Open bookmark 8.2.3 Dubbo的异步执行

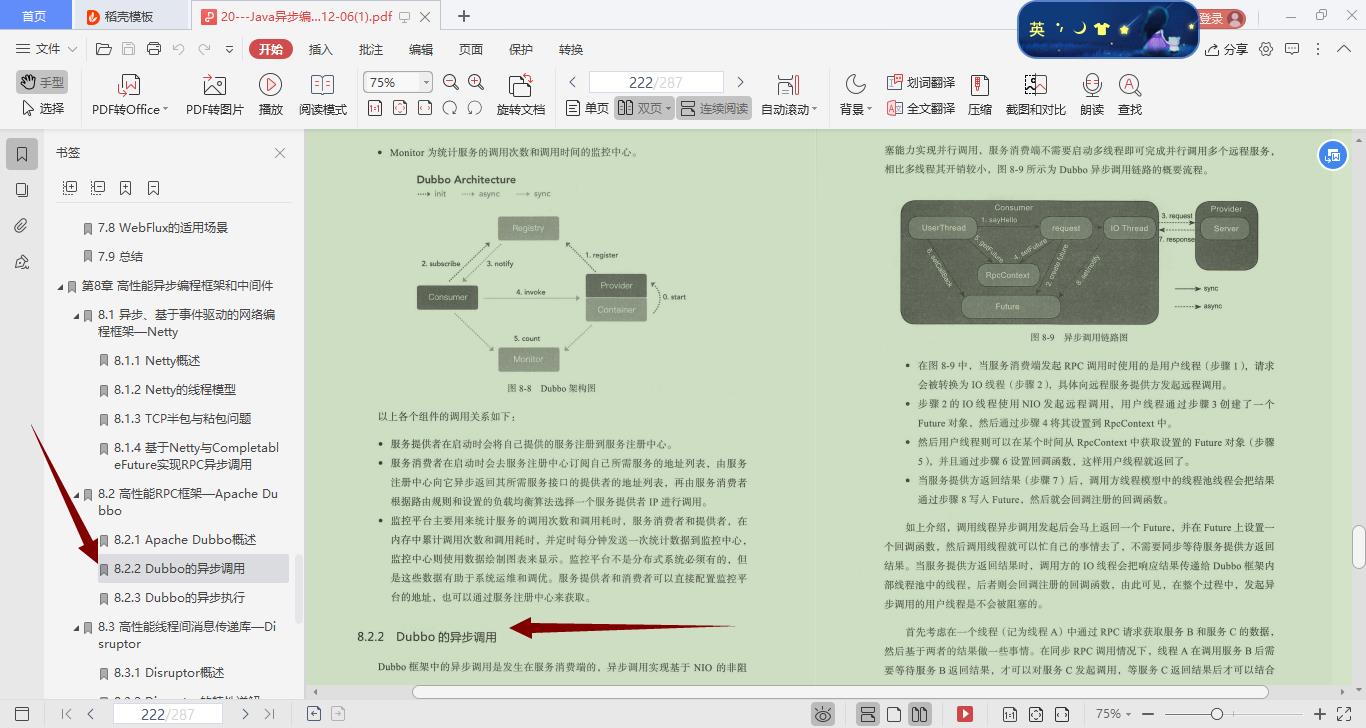(179, 598)
